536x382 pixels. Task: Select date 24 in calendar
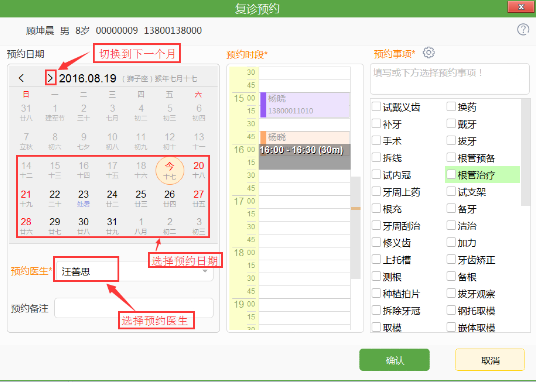(x=112, y=198)
